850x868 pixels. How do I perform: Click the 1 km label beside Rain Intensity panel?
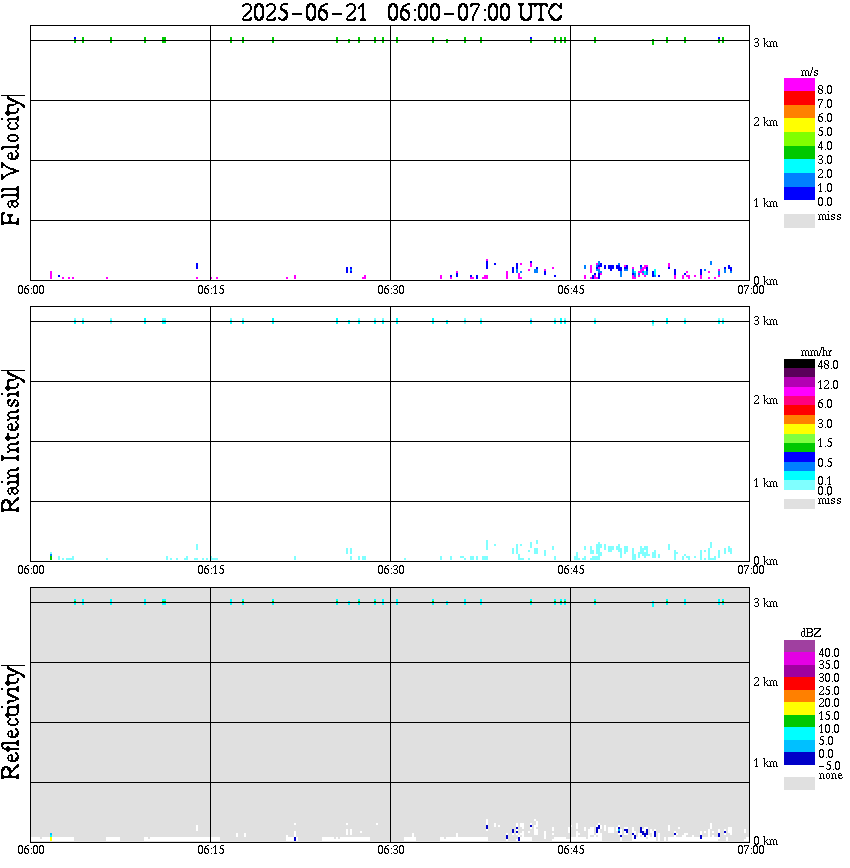(x=765, y=483)
